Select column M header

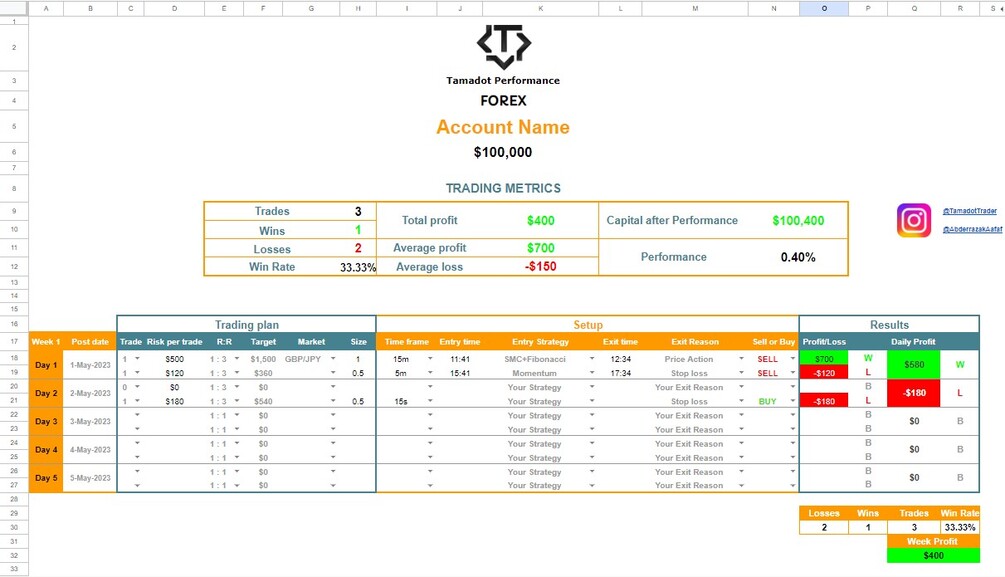(695, 8)
